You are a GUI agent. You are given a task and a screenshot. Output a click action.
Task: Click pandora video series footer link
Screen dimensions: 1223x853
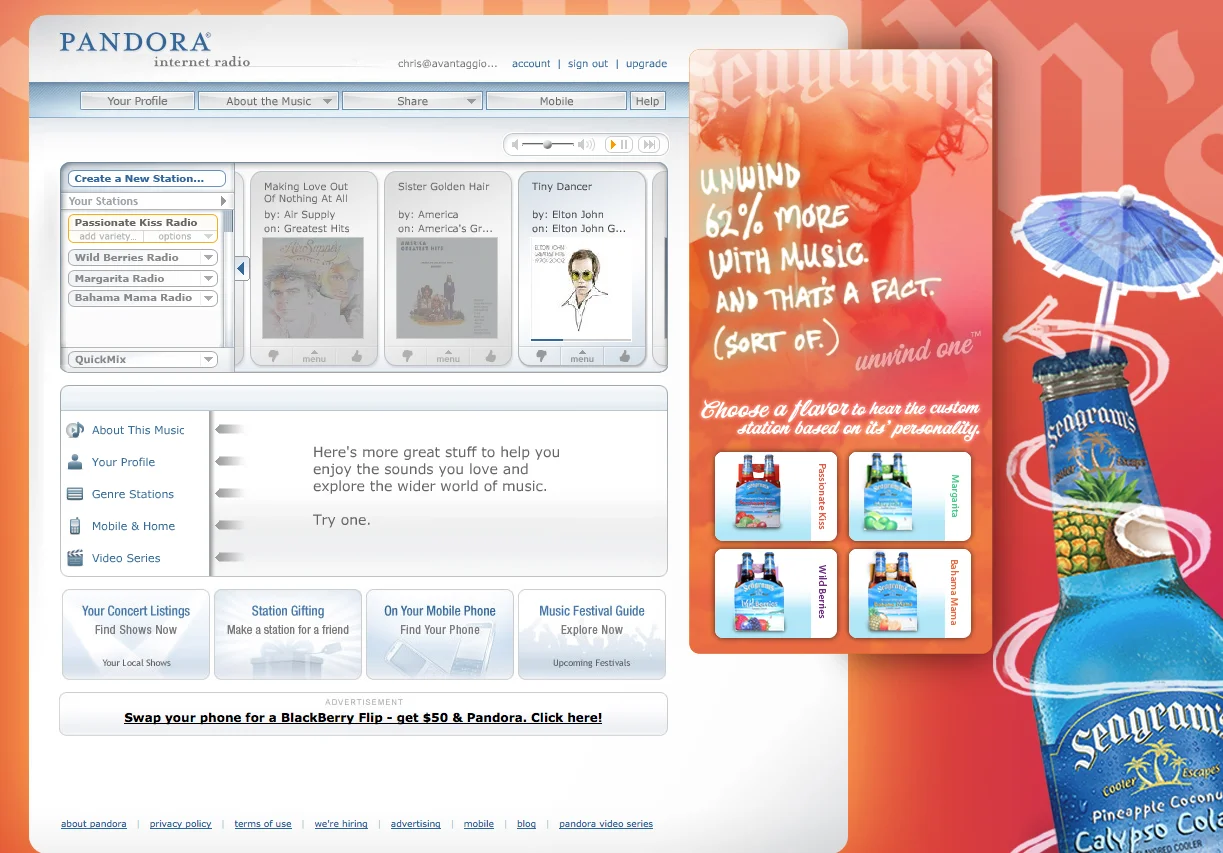(x=606, y=824)
